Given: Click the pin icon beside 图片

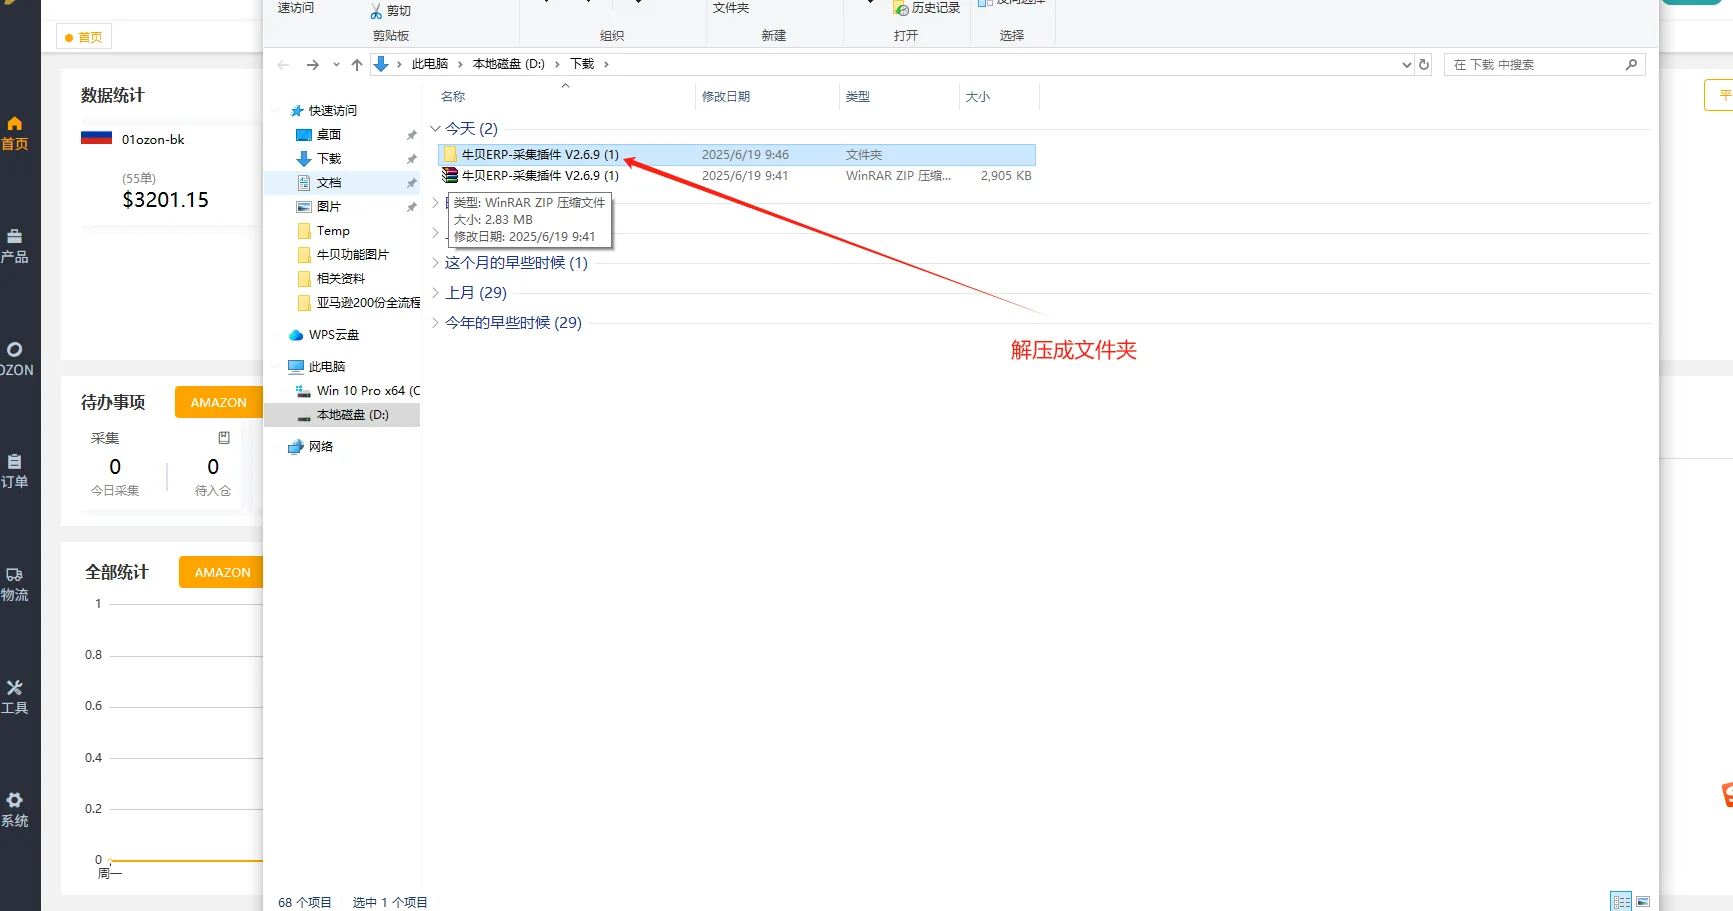Looking at the screenshot, I should point(411,207).
